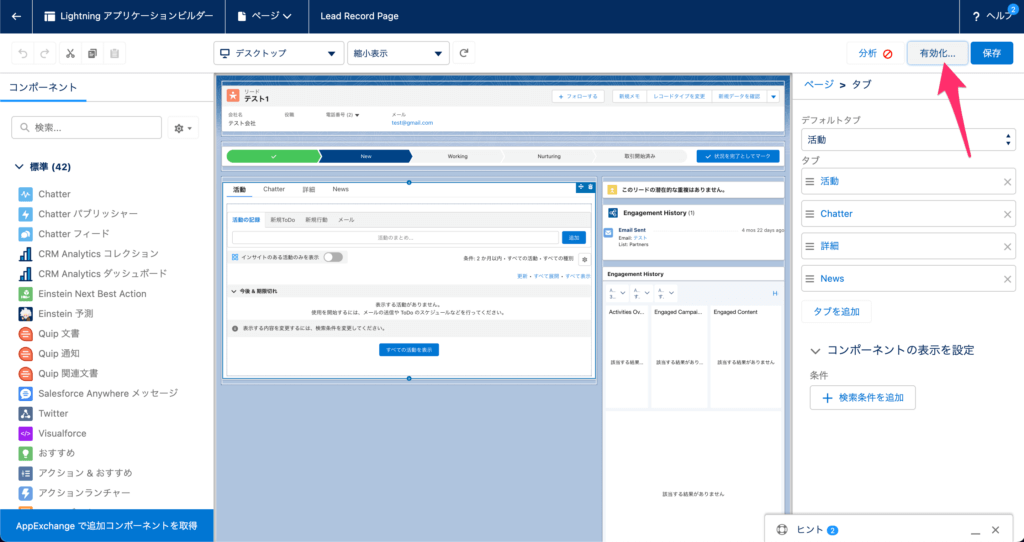Toggle インサイトのある活動のみを表示 switch

[333, 257]
